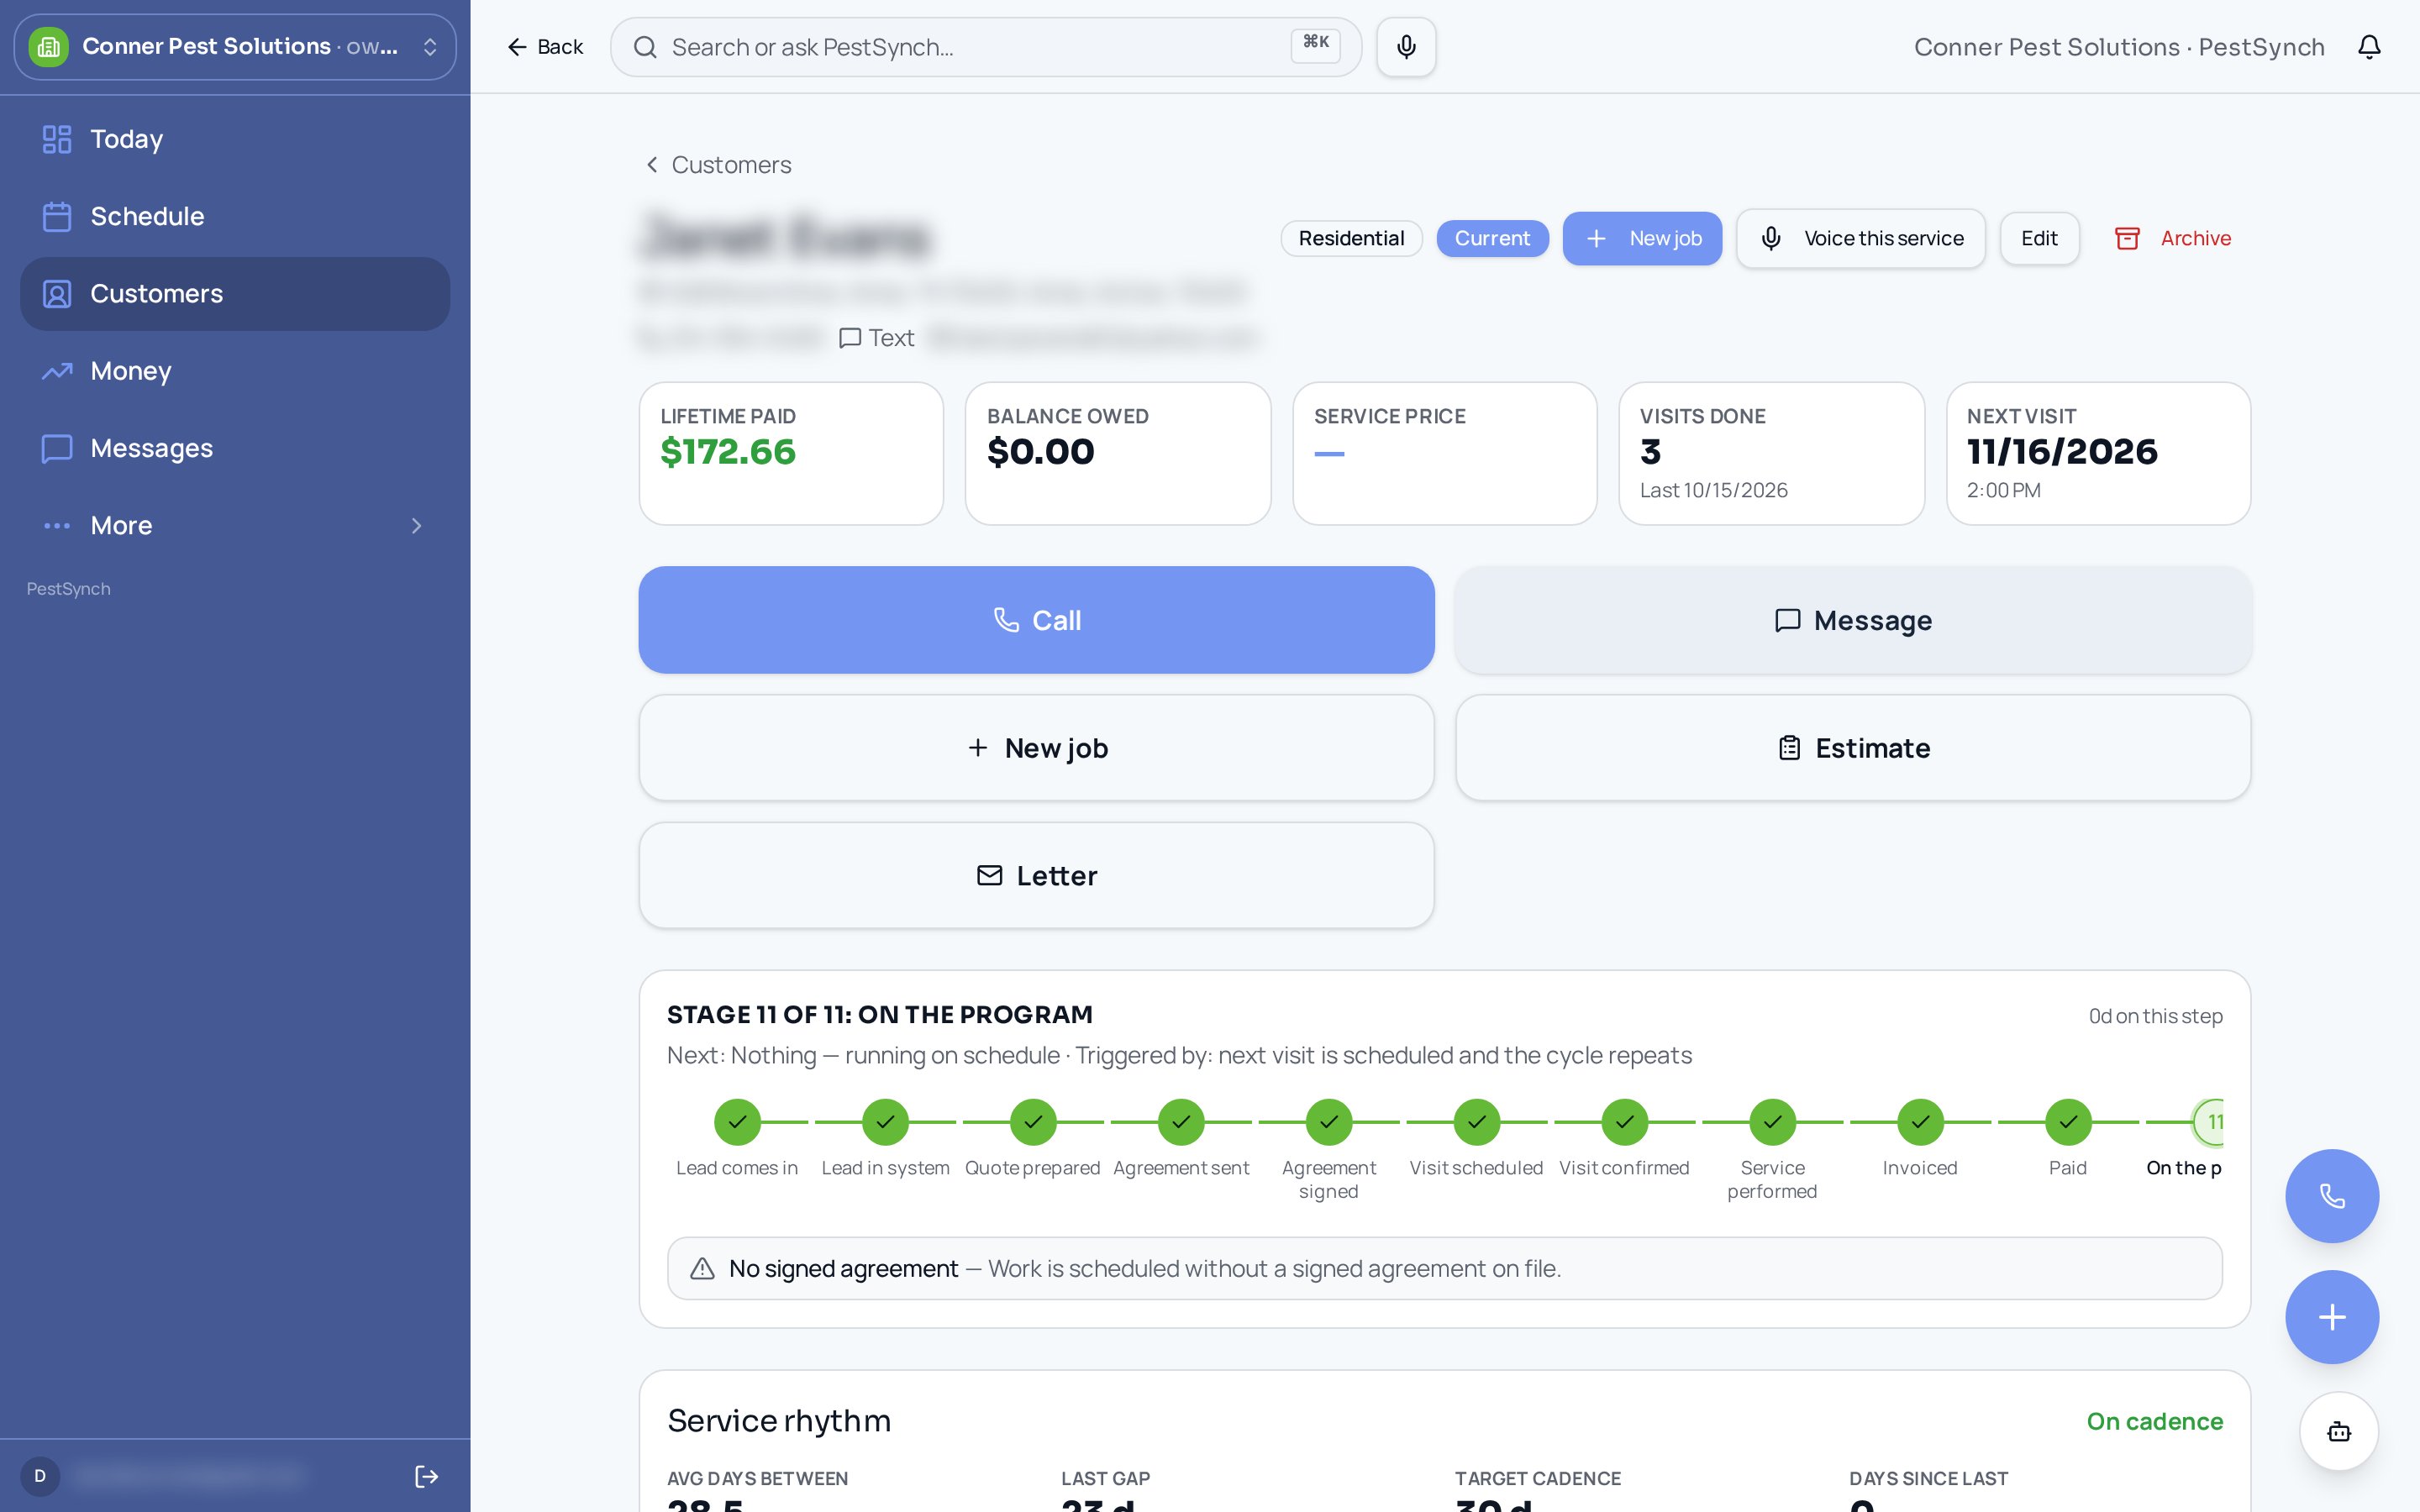
Task: Go back to Customers breadcrumb
Action: 718,165
